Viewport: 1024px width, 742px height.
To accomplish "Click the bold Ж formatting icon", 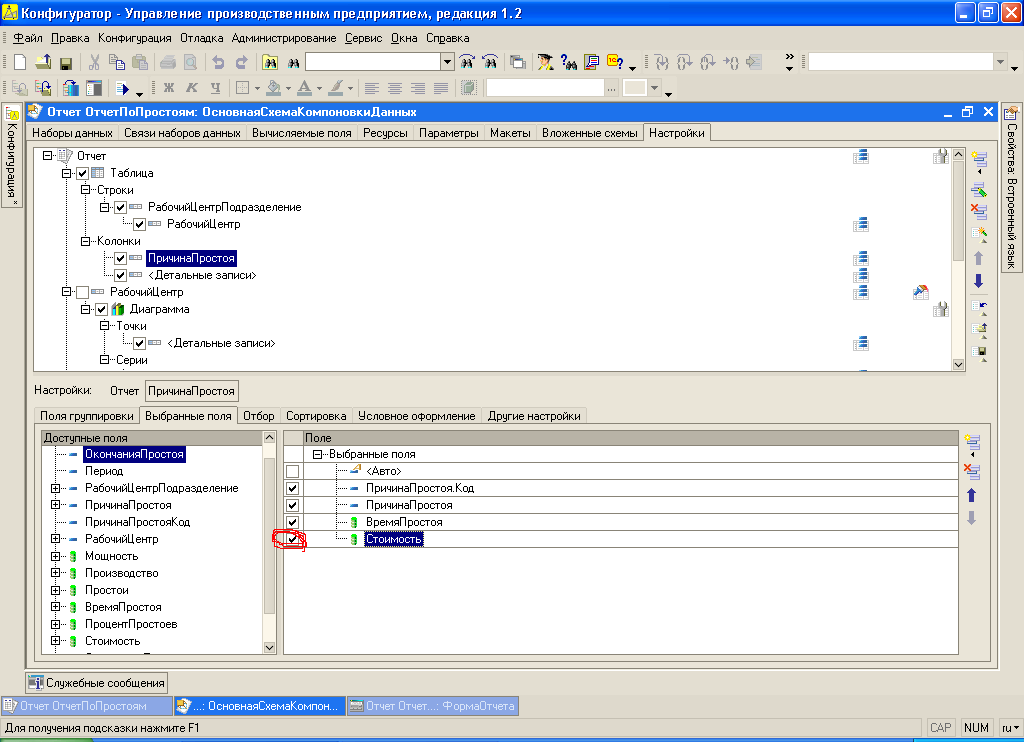I will click(x=168, y=88).
